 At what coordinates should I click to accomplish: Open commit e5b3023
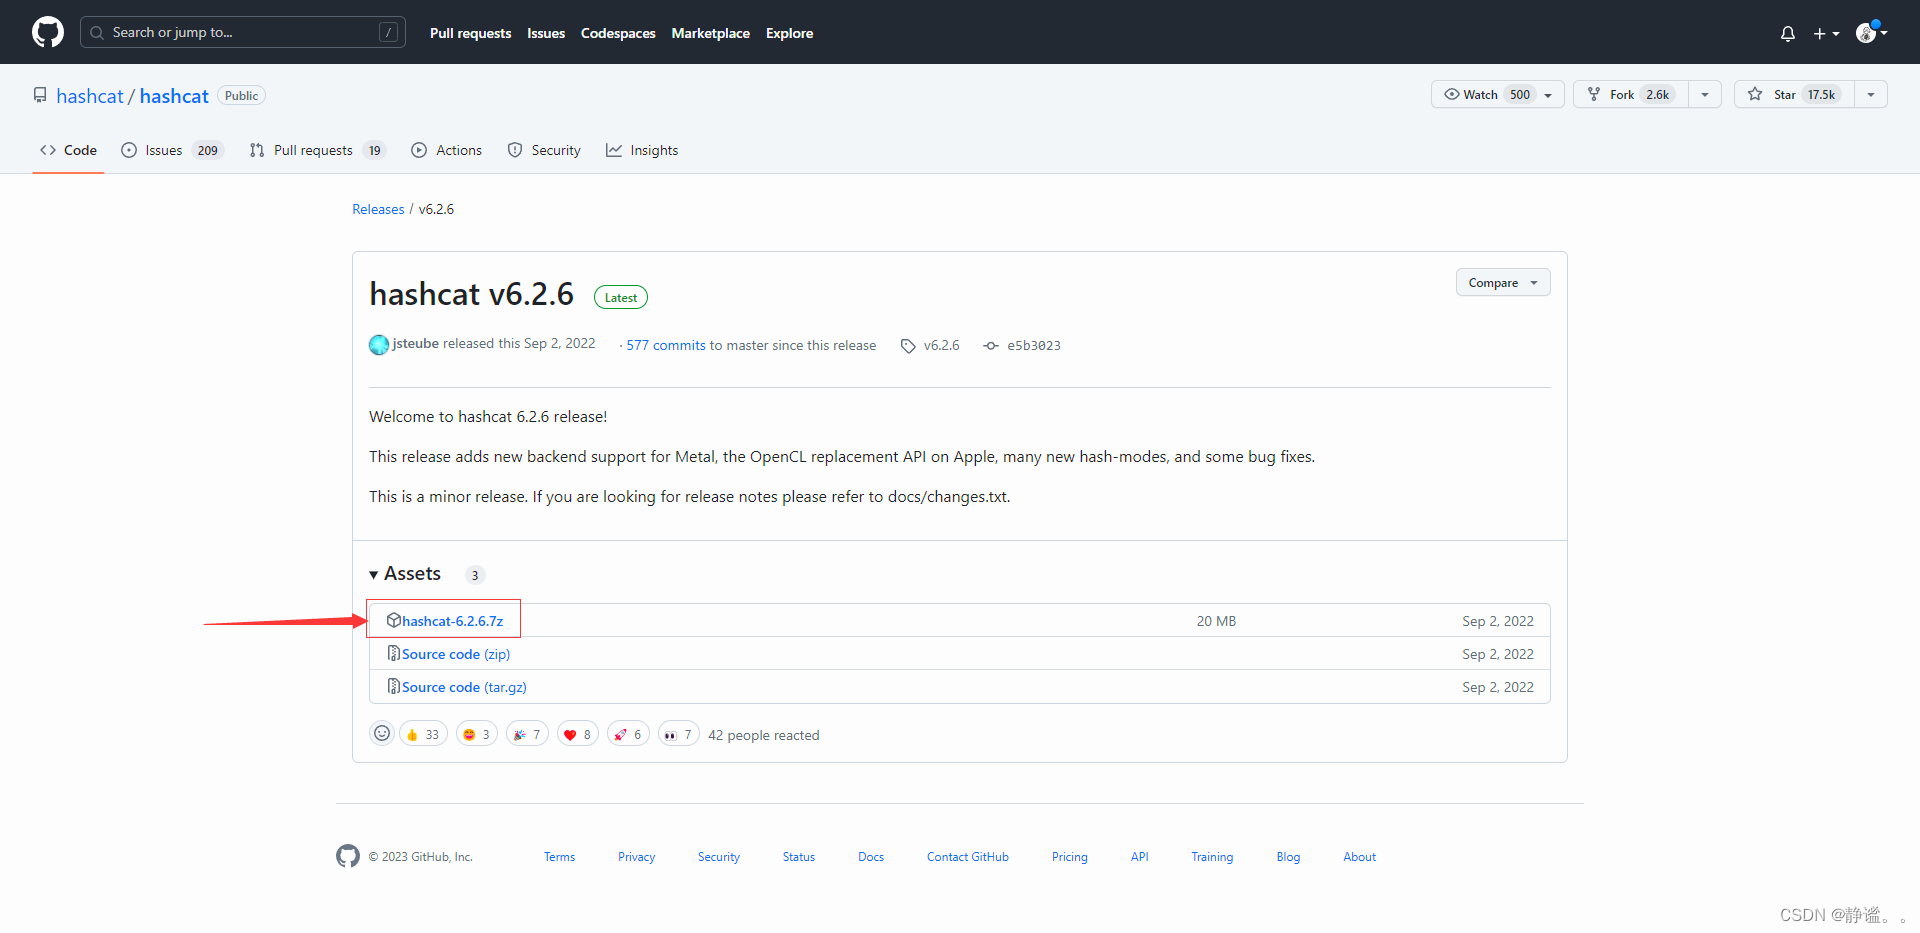pyautogui.click(x=1022, y=345)
